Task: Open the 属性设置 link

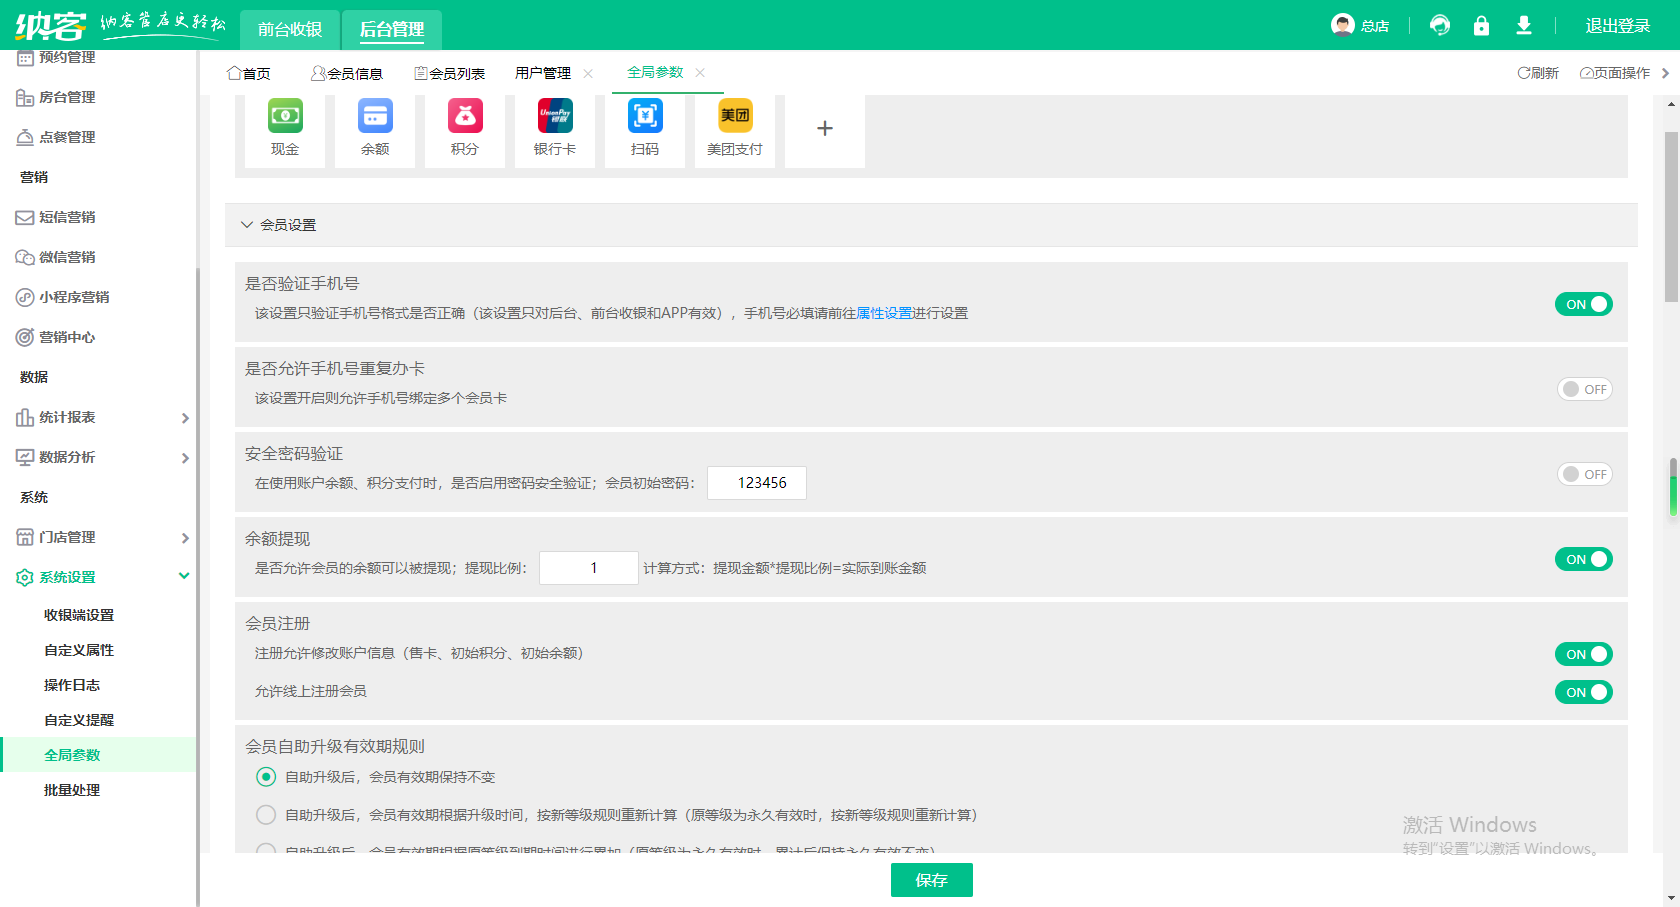Action: (x=884, y=313)
